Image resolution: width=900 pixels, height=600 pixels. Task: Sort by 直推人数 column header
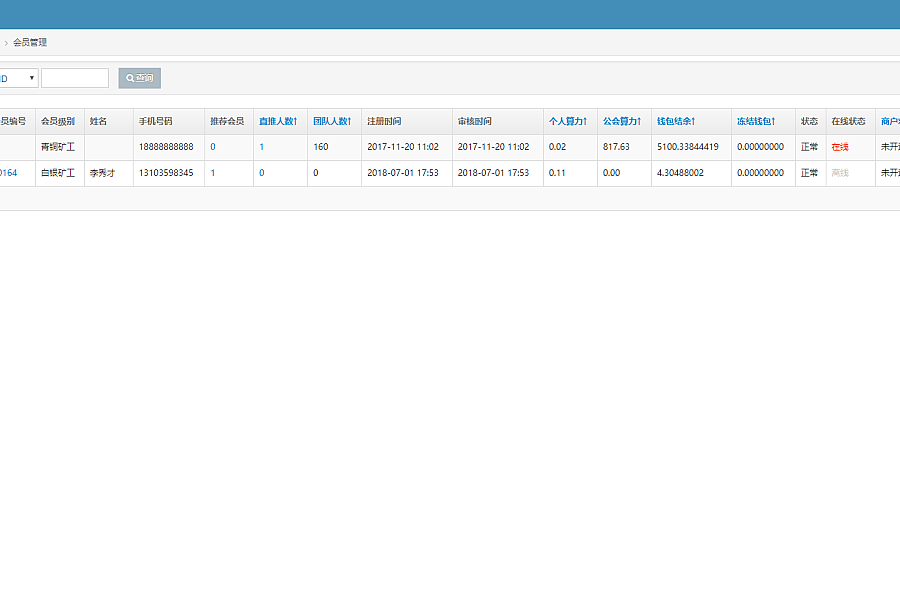pyautogui.click(x=277, y=121)
